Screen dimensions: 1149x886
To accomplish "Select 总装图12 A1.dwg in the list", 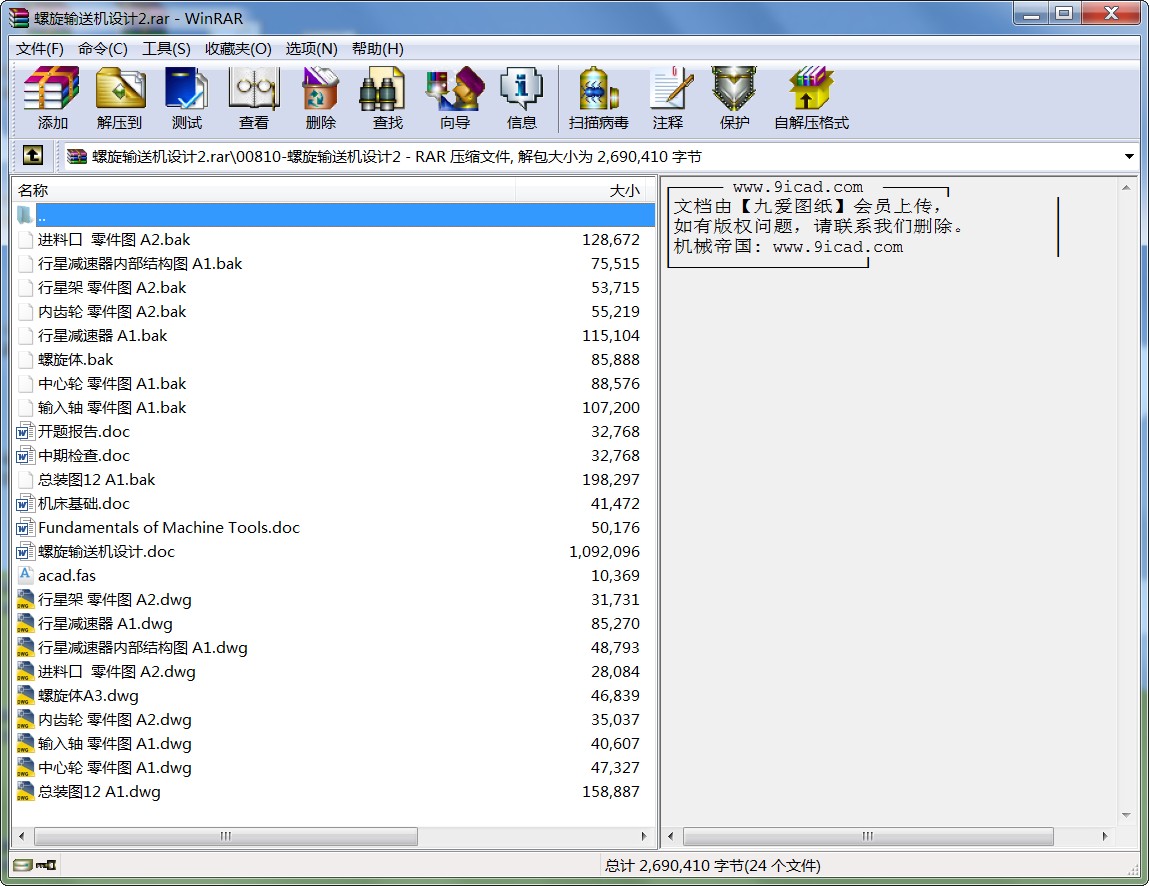I will pyautogui.click(x=99, y=792).
